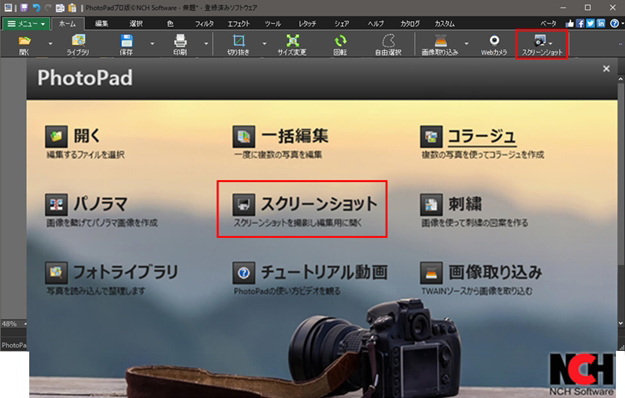Image resolution: width=625 pixels, height=398 pixels.
Task: Switch to the 色 tab
Action: 170,24
